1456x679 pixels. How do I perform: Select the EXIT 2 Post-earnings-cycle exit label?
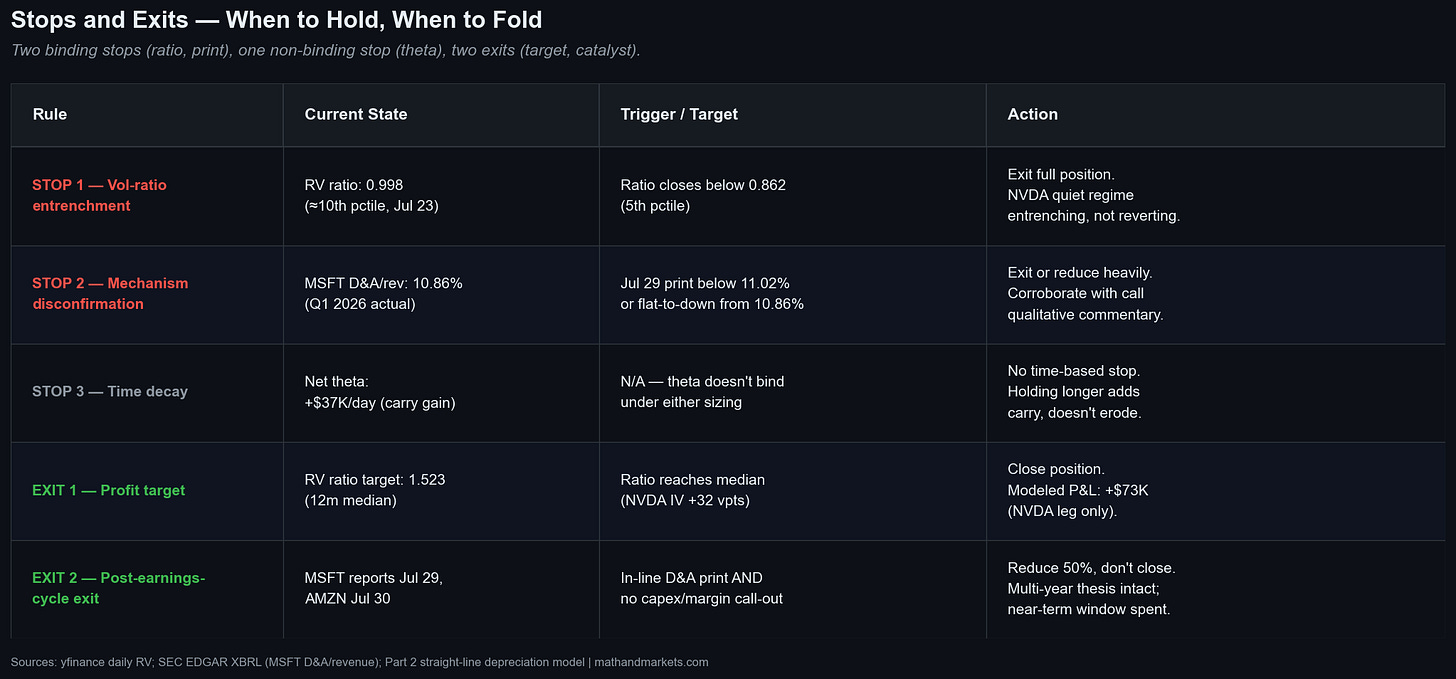click(x=119, y=589)
